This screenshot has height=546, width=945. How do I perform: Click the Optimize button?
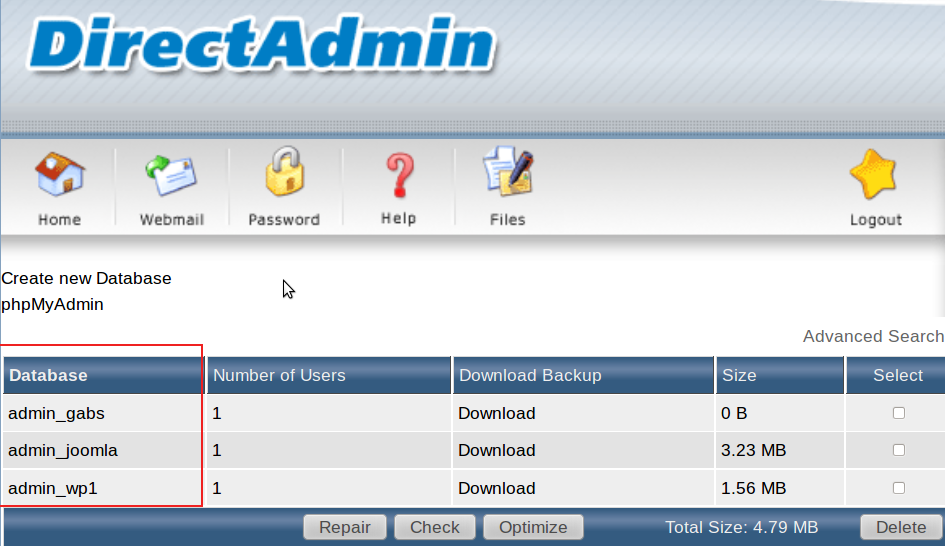(533, 527)
